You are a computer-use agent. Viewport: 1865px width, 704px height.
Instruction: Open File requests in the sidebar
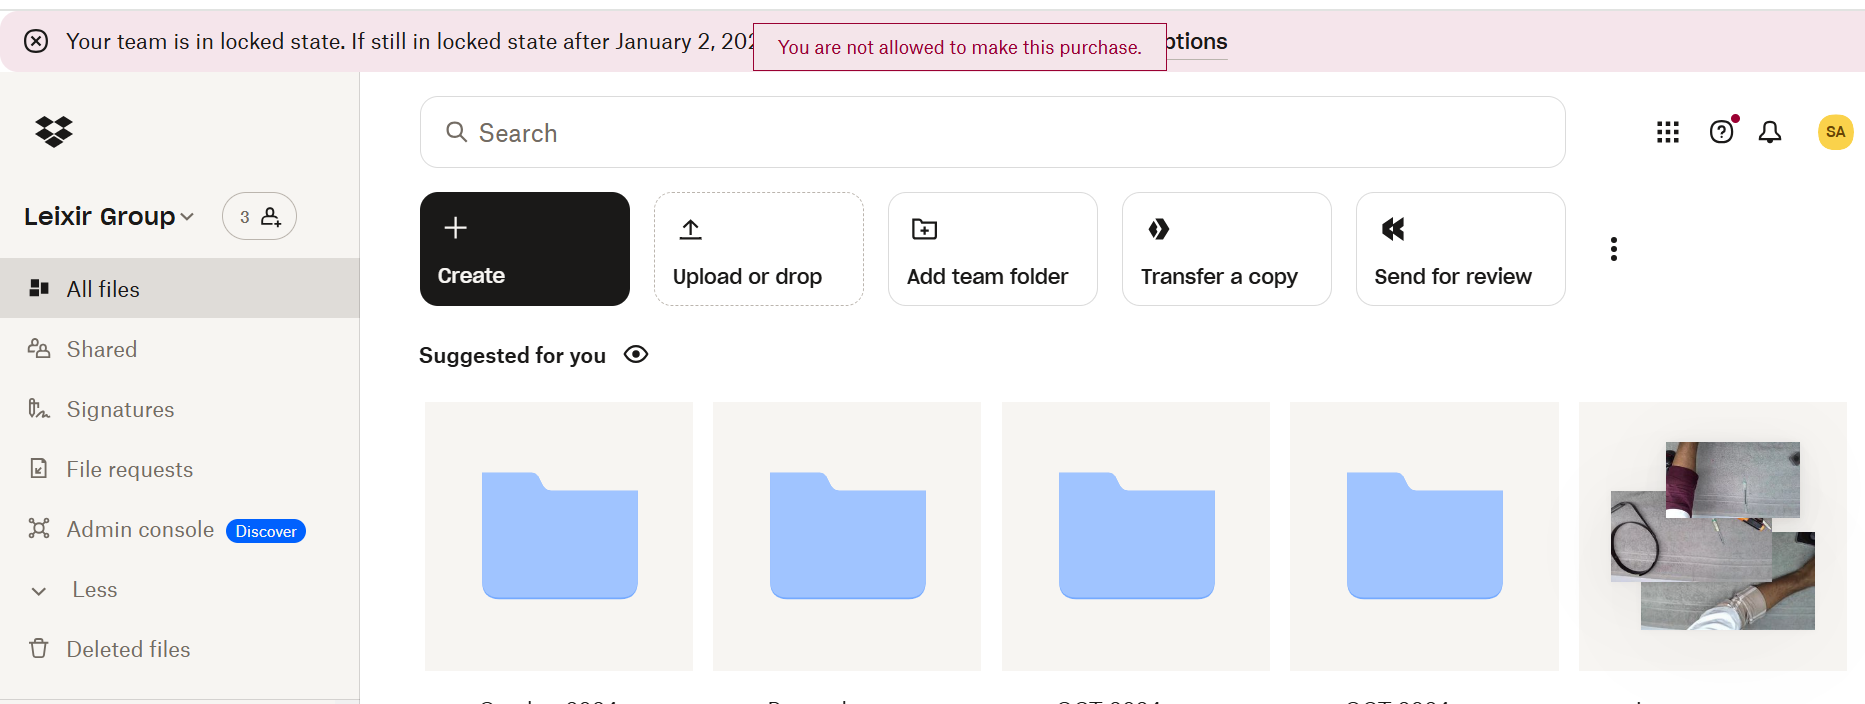point(129,469)
